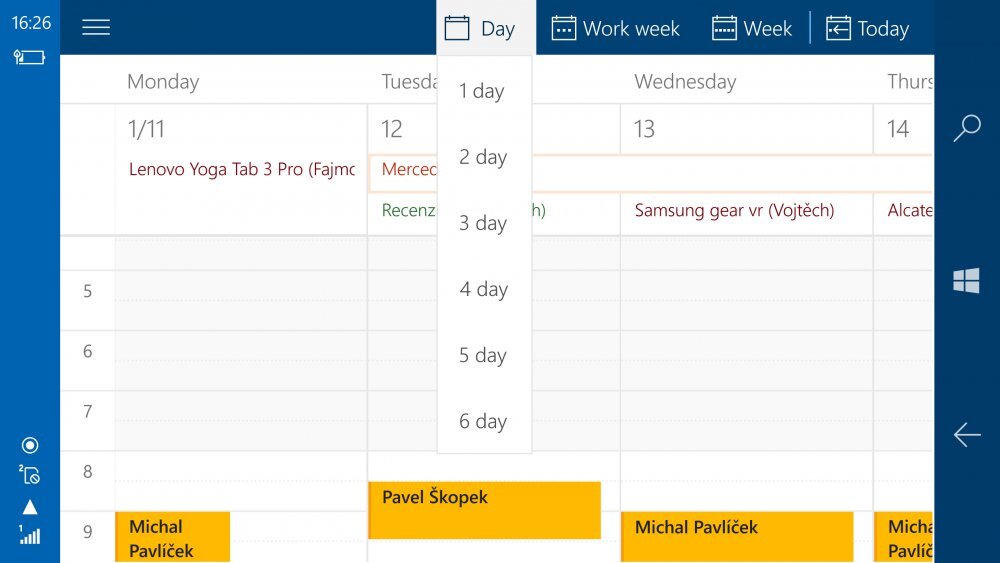
Task: Click the Day view calendar icon
Action: (x=457, y=28)
